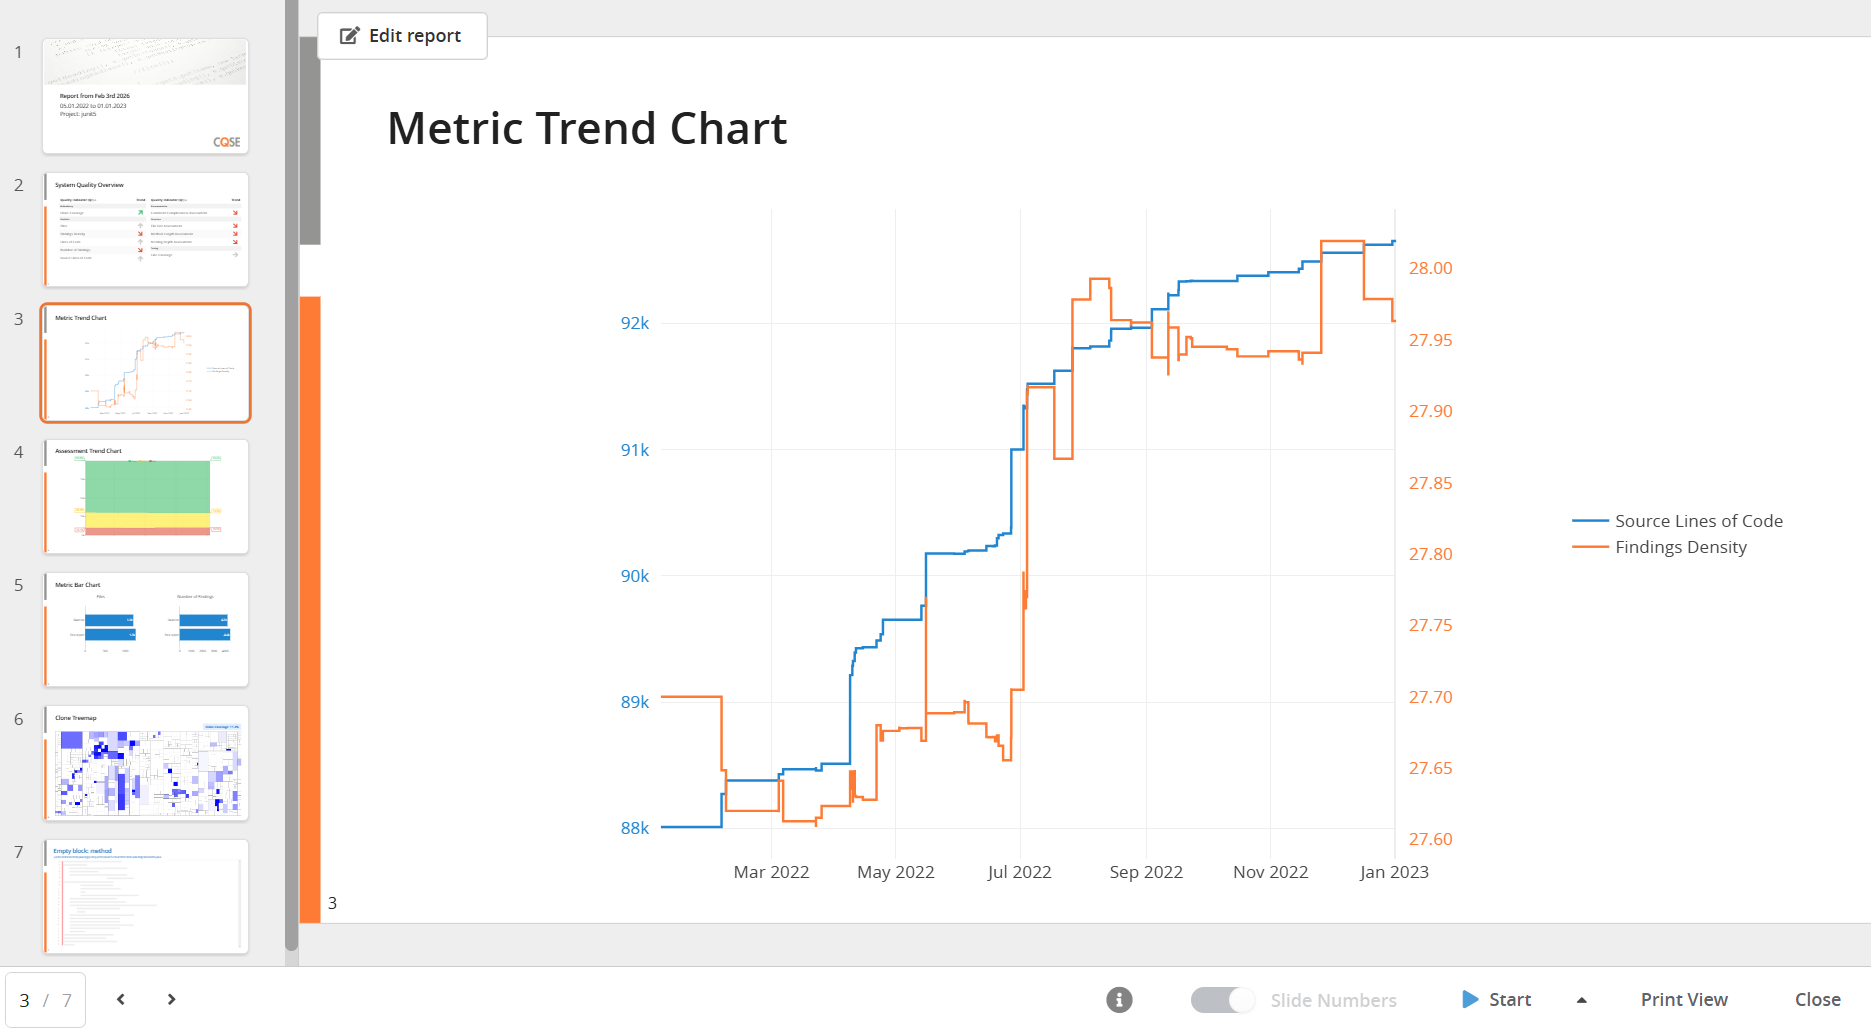Close the report presentation
Image resolution: width=1871 pixels, height=1030 pixels.
point(1817,999)
